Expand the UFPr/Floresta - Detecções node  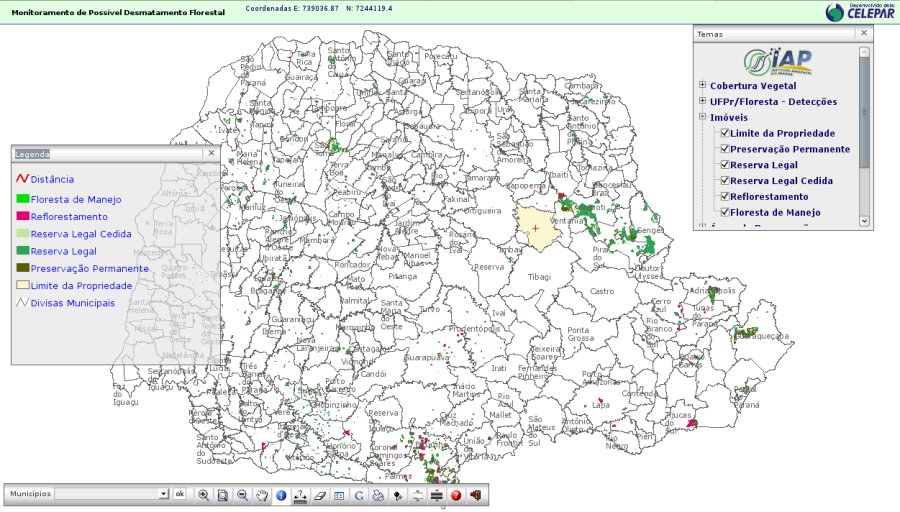[x=703, y=101]
